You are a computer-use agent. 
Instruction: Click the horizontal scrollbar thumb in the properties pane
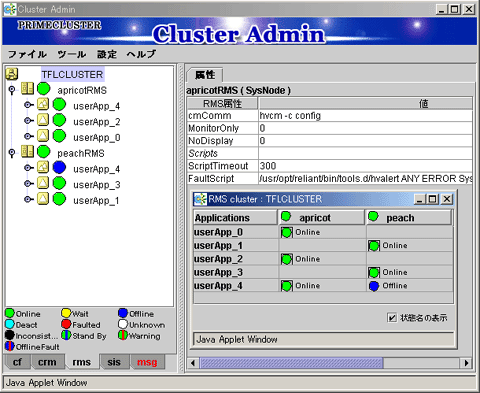tap(291, 363)
